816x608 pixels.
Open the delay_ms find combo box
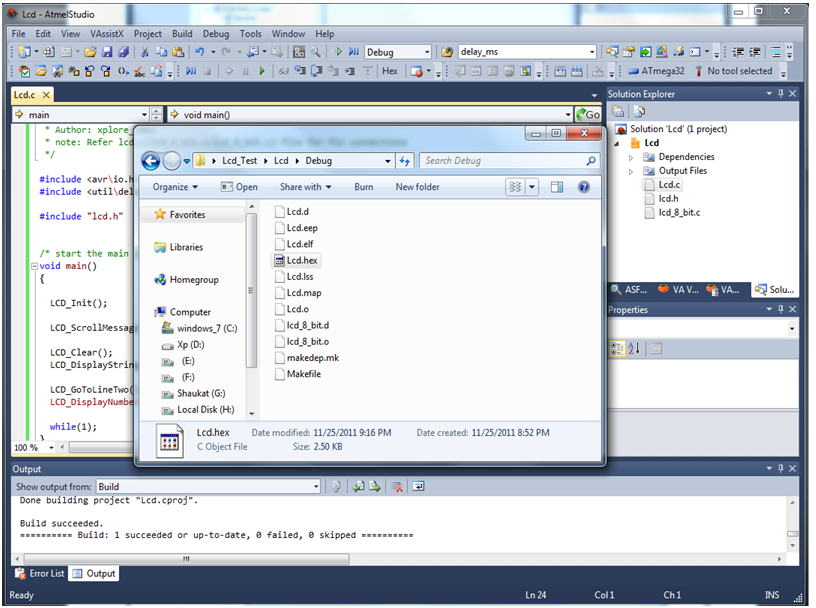pyautogui.click(x=592, y=52)
